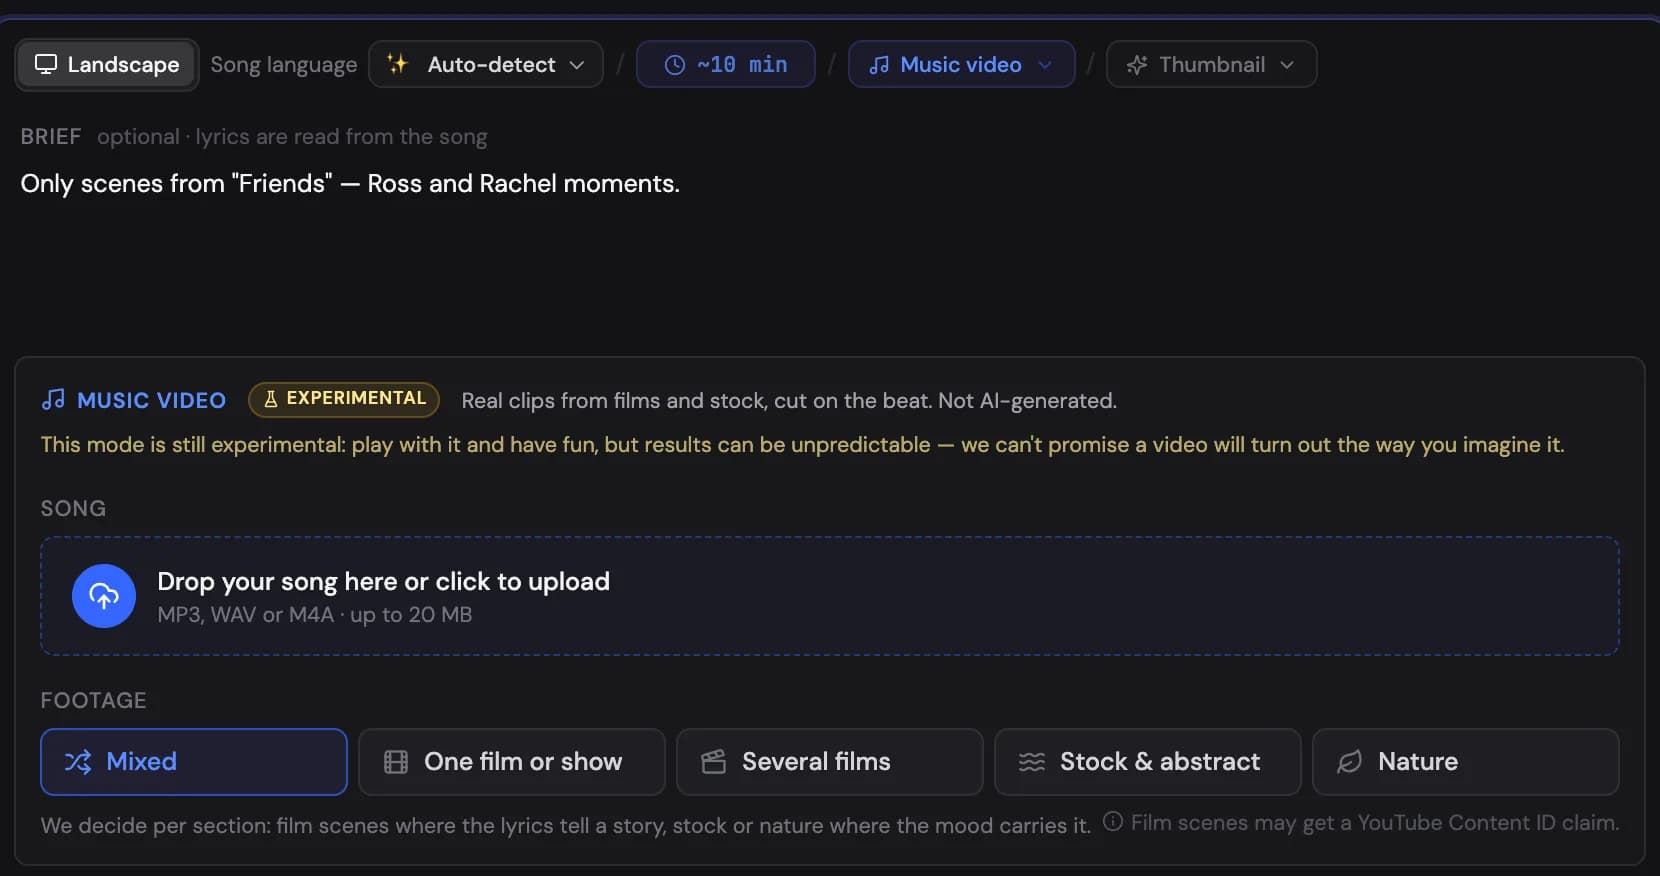
Task: Click the 'We decide per section' explanation text
Action: click(x=566, y=826)
